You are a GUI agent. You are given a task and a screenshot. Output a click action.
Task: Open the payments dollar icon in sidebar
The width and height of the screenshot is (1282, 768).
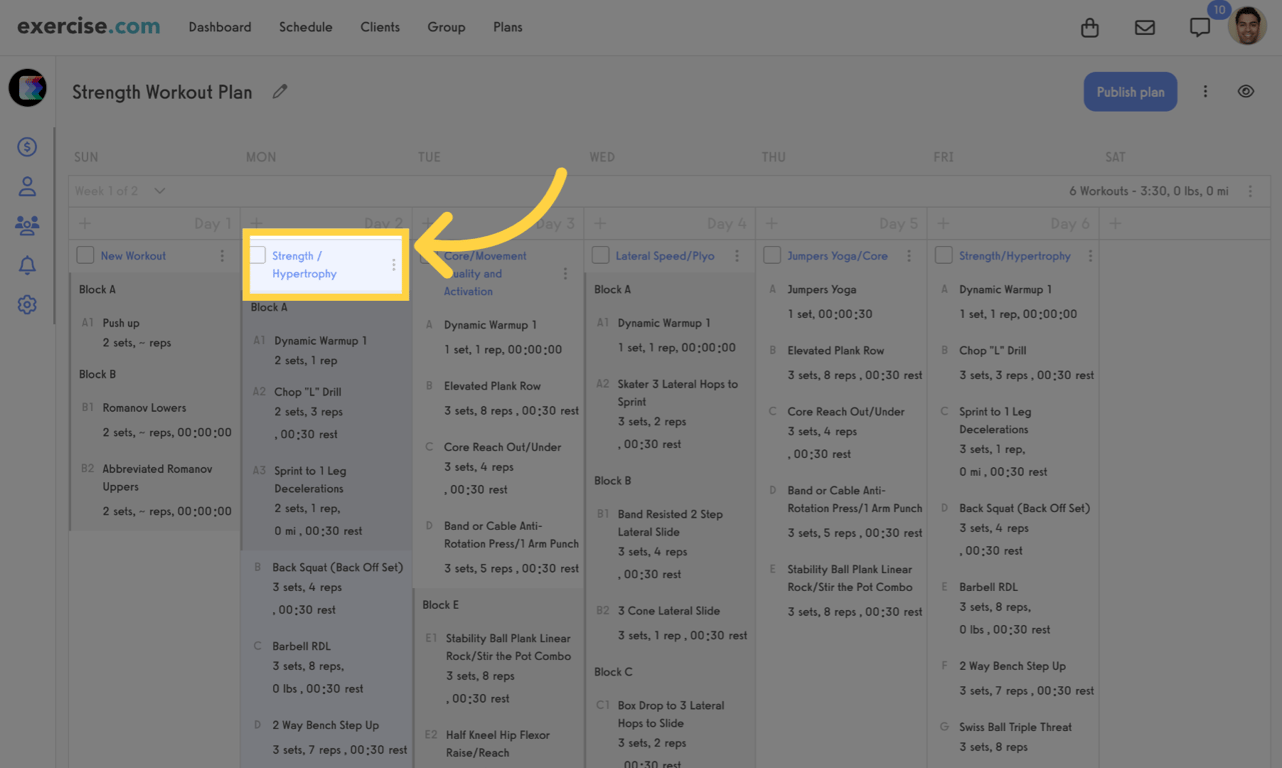tap(27, 146)
